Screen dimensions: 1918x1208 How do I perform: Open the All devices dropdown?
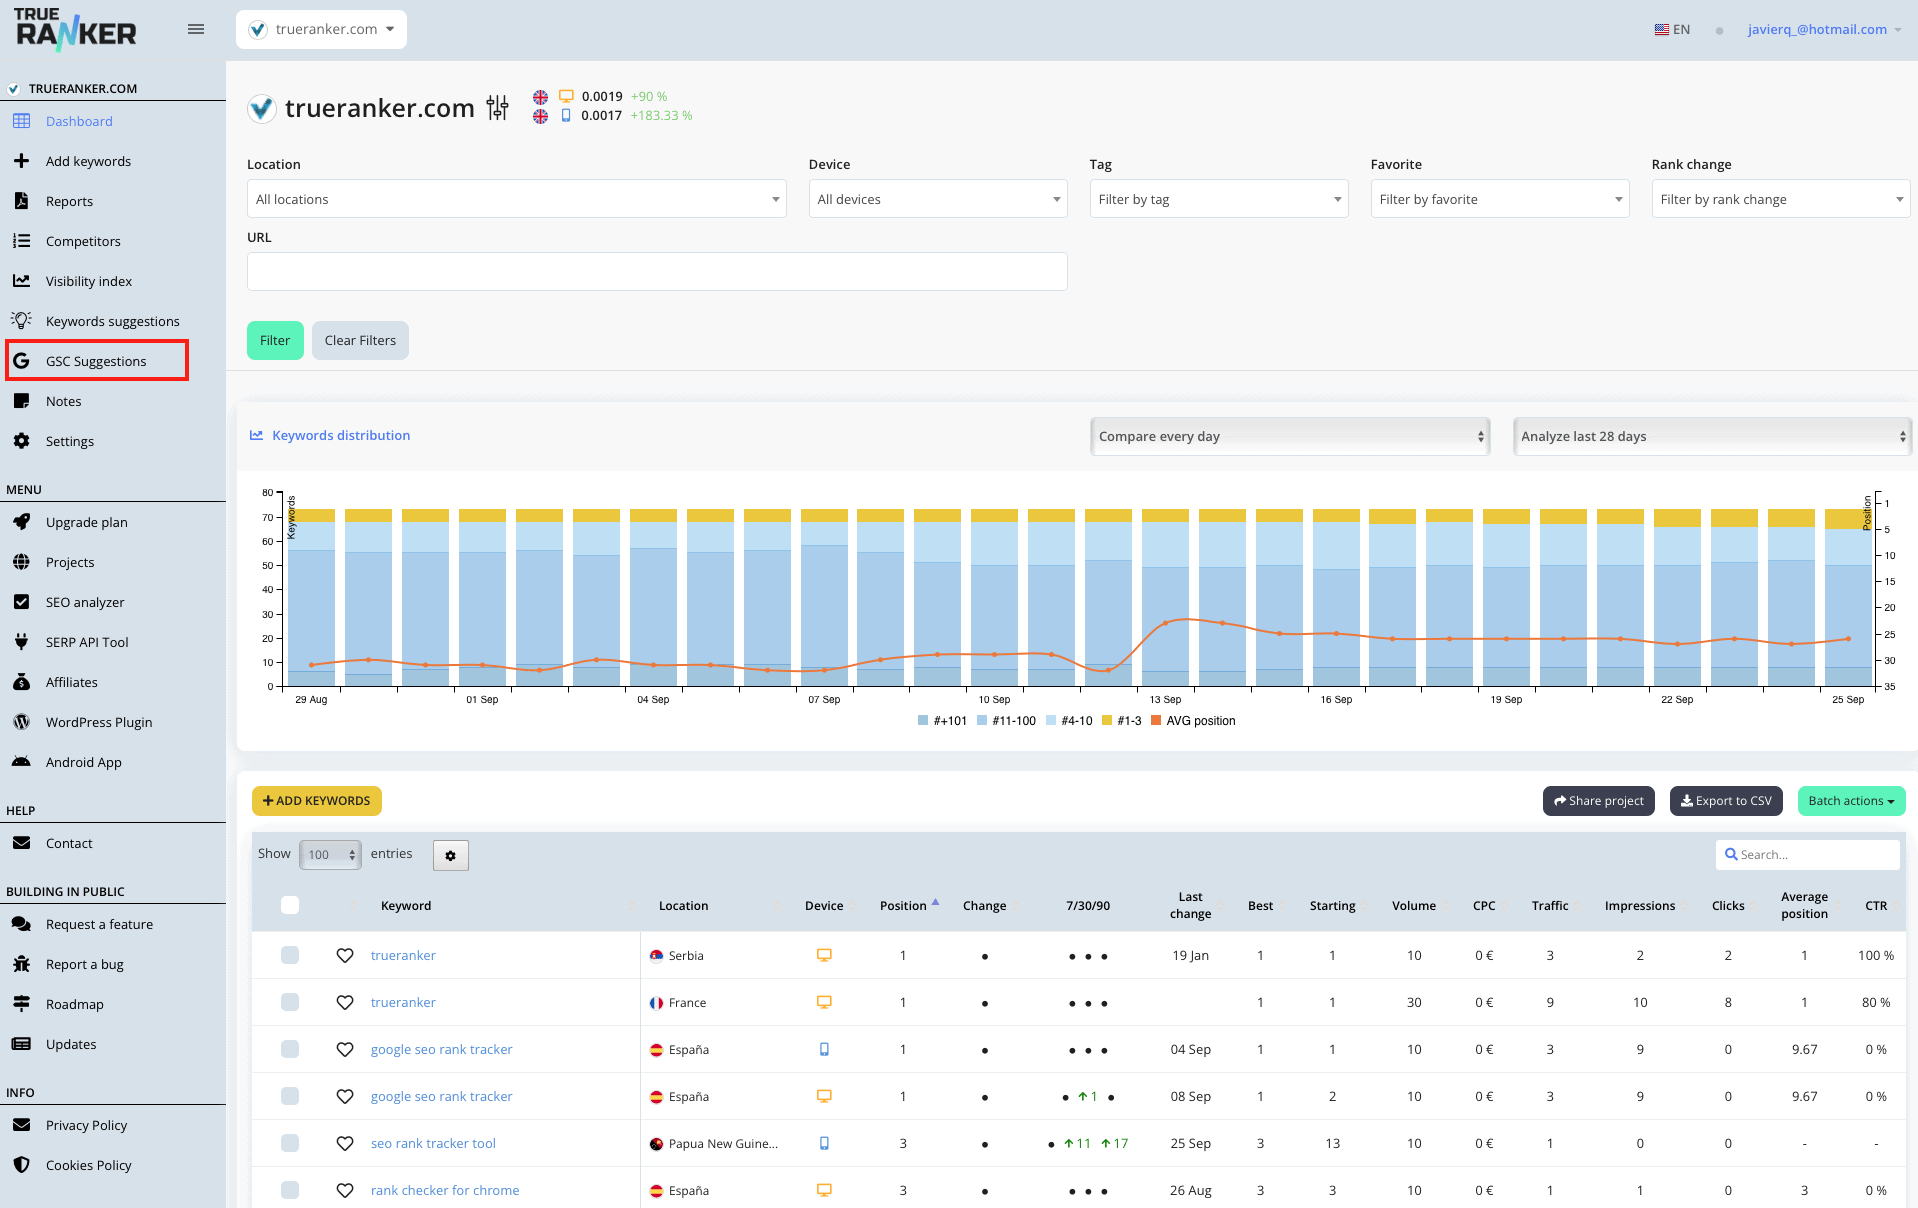point(938,199)
